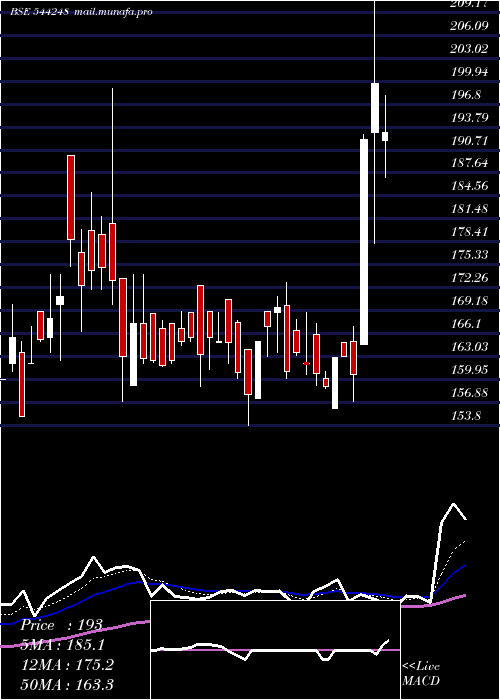500x700 pixels.
Task: Click the 187.64 price axis label
Action: (x=470, y=163)
